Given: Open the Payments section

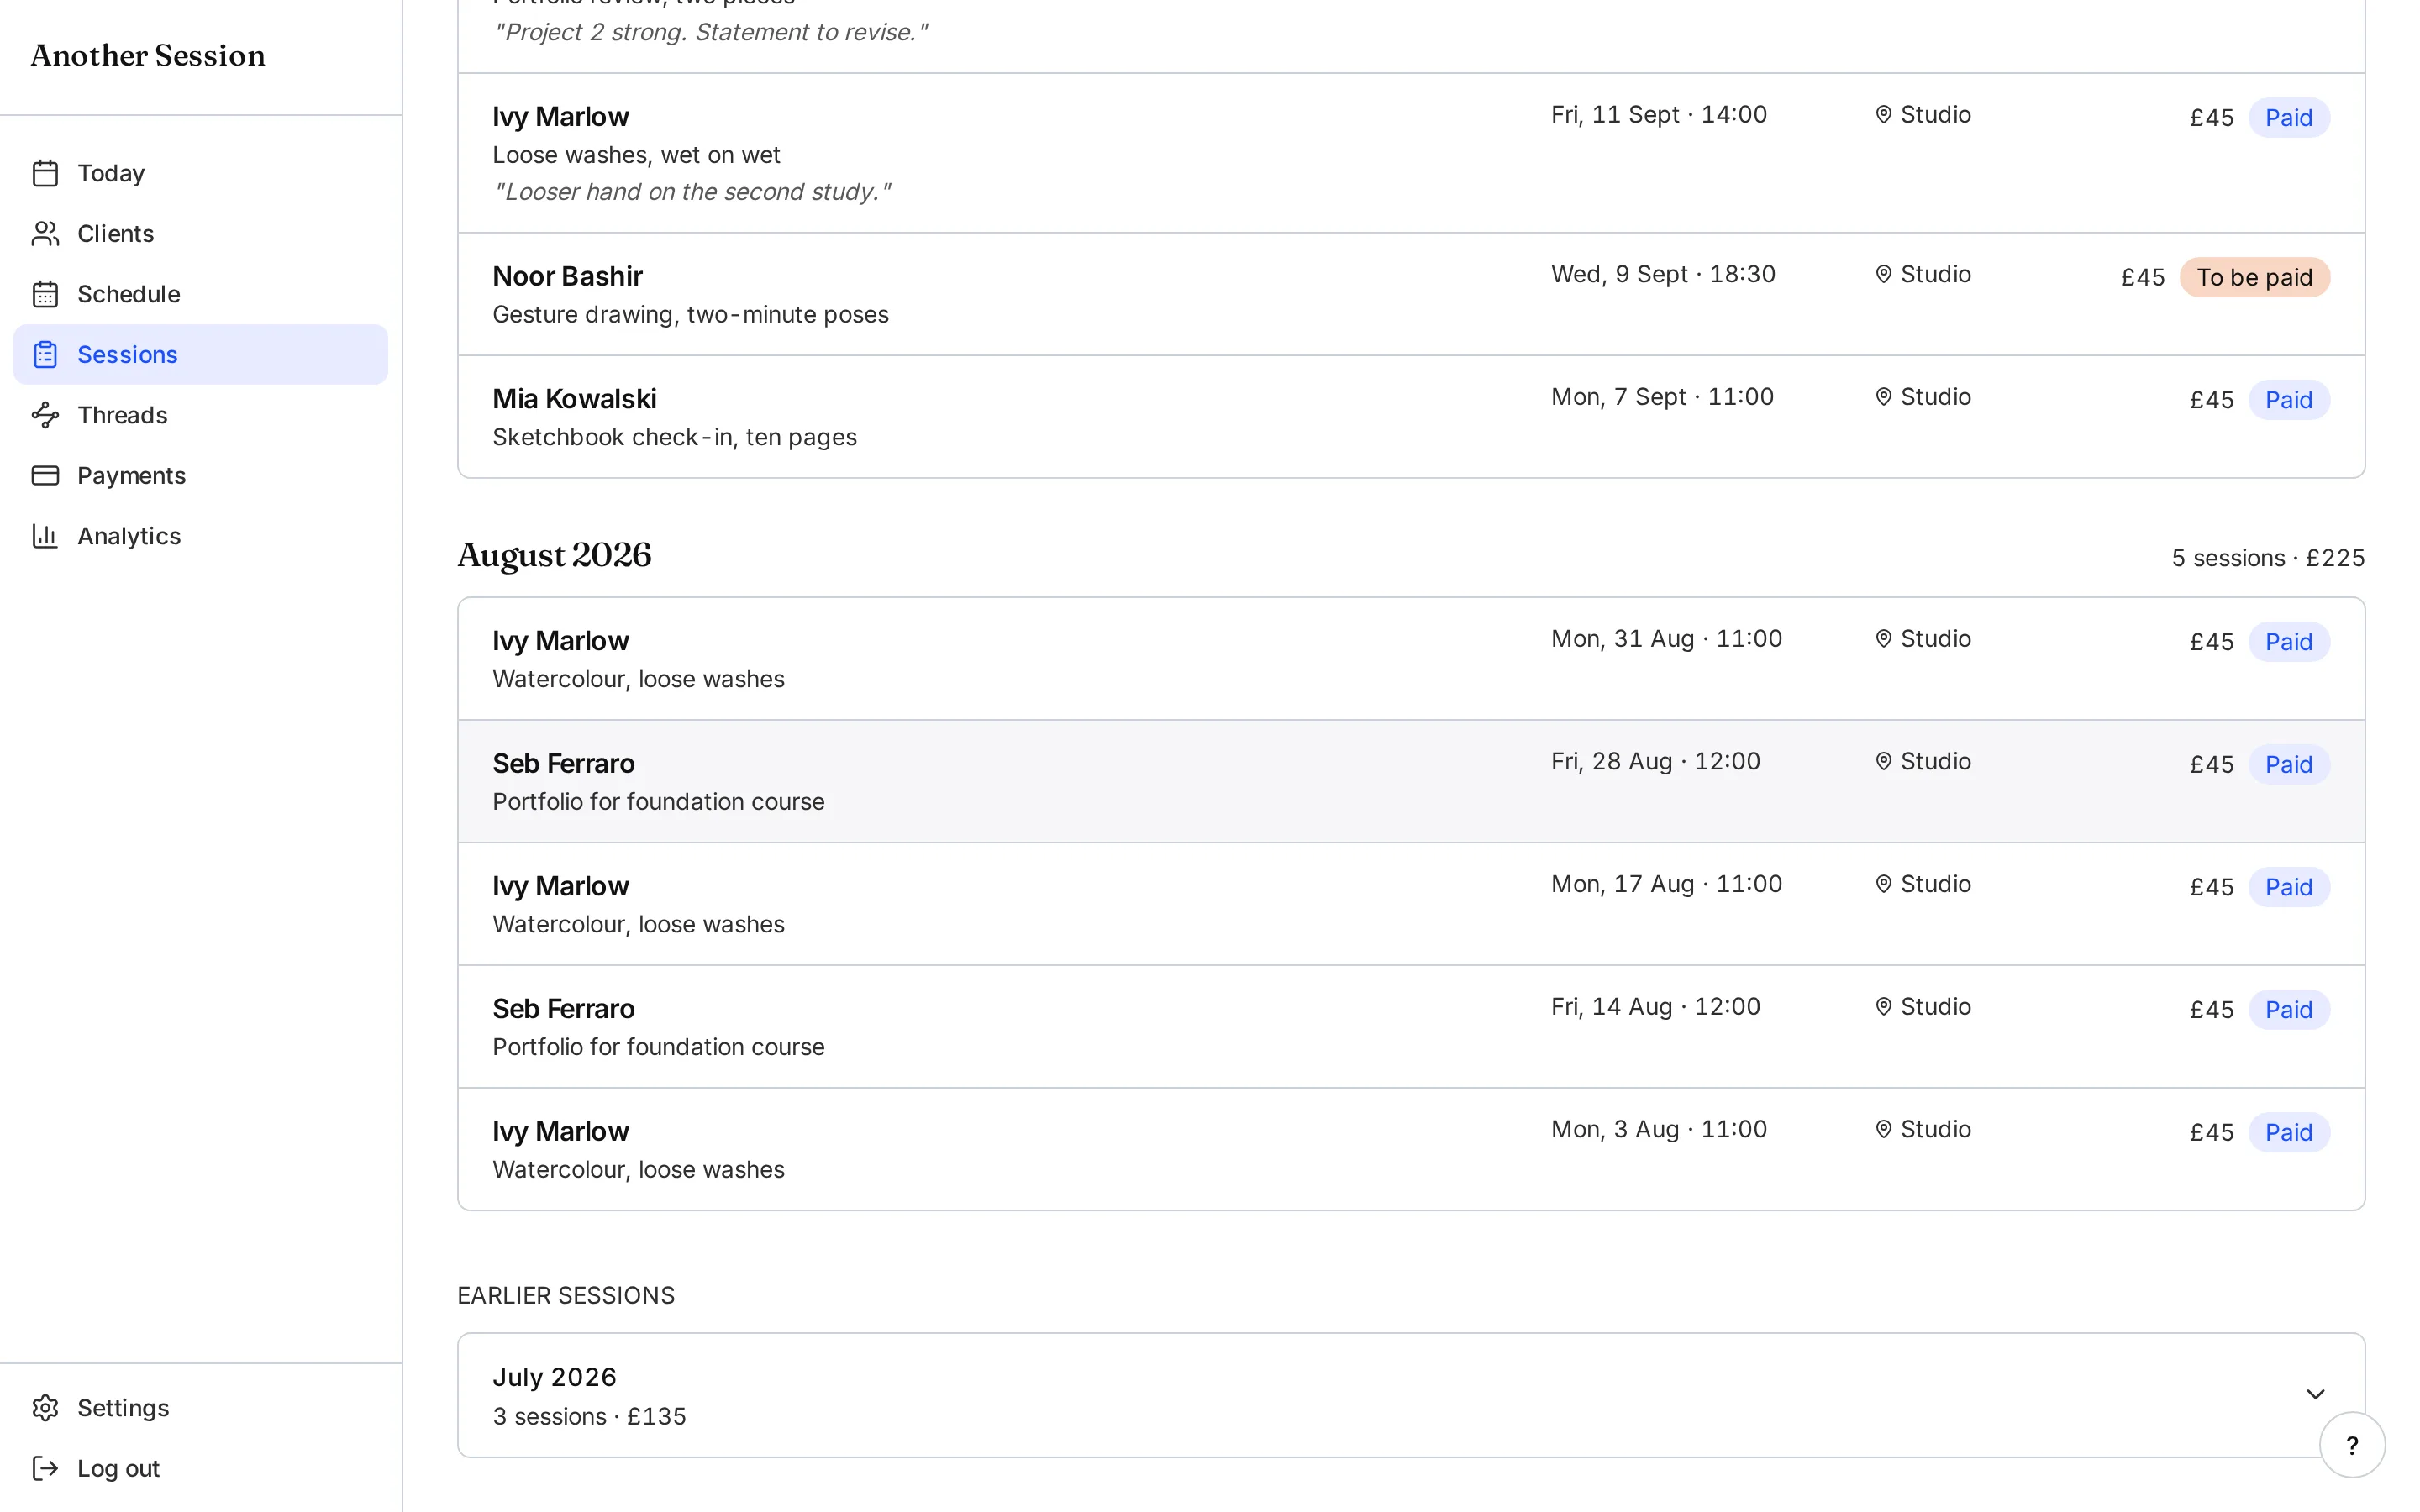Looking at the screenshot, I should point(200,475).
